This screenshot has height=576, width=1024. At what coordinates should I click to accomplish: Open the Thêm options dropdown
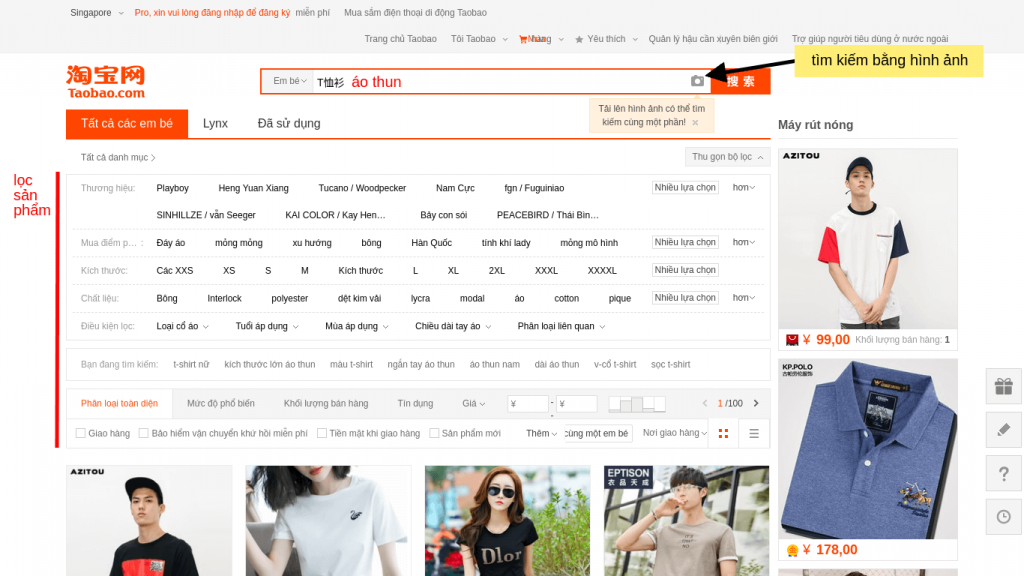point(541,433)
